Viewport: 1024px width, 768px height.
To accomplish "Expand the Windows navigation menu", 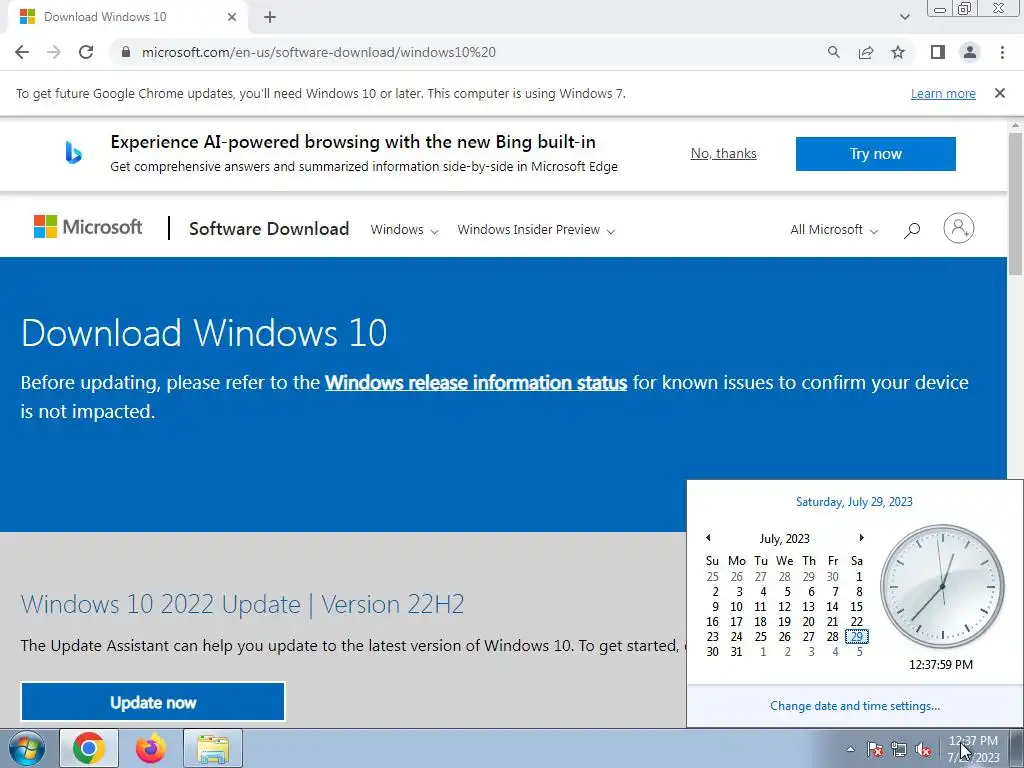I will [404, 230].
